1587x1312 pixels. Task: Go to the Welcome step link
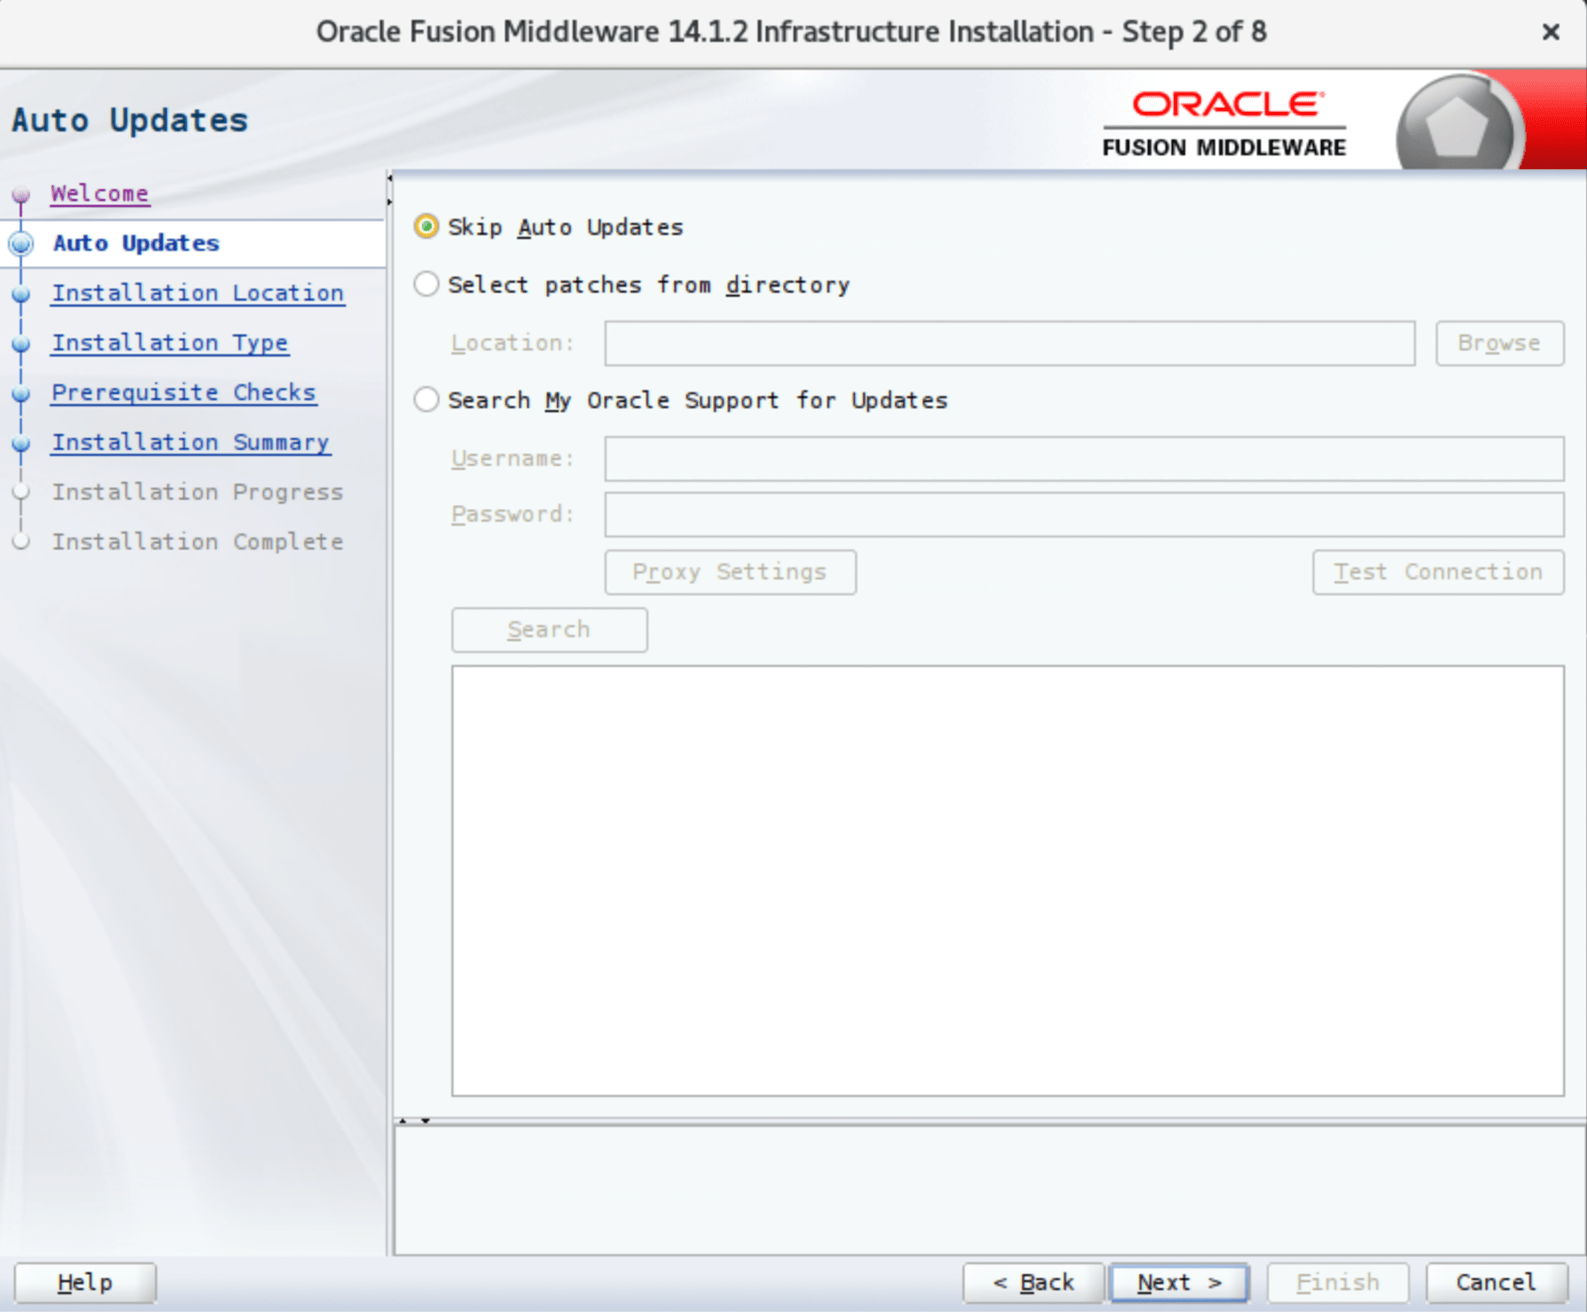coord(100,193)
